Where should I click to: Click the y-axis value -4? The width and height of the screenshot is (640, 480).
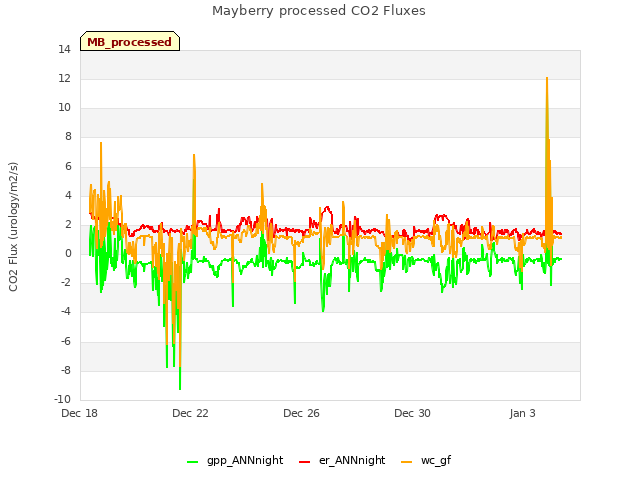click(x=66, y=312)
